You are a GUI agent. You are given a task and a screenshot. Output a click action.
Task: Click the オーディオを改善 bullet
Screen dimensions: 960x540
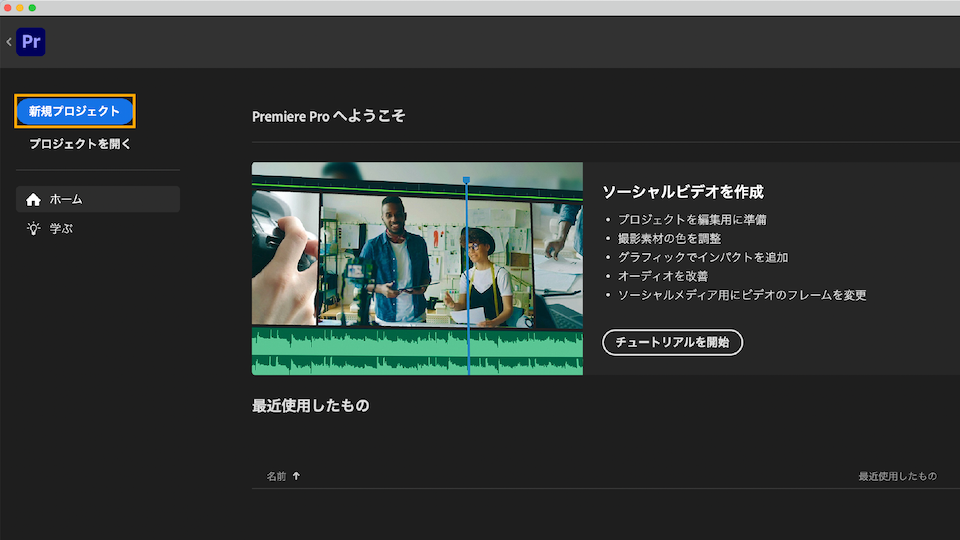pyautogui.click(x=662, y=276)
